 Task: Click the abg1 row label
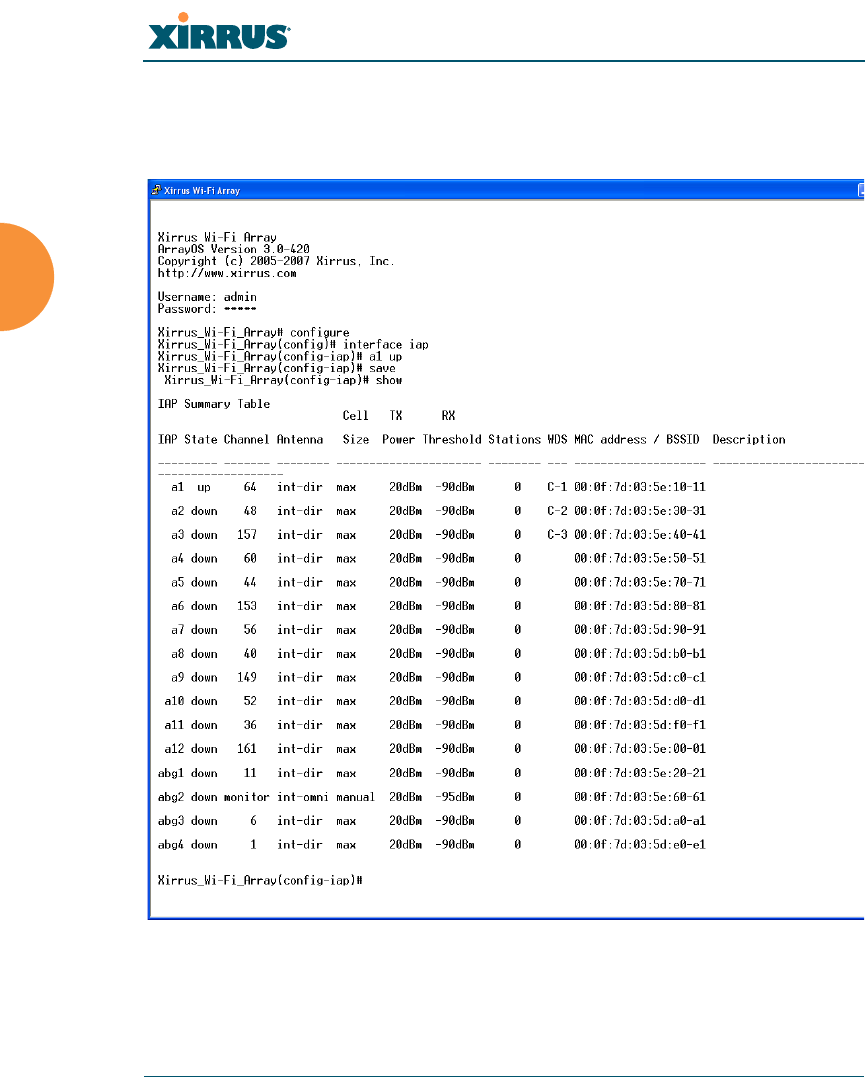171,773
